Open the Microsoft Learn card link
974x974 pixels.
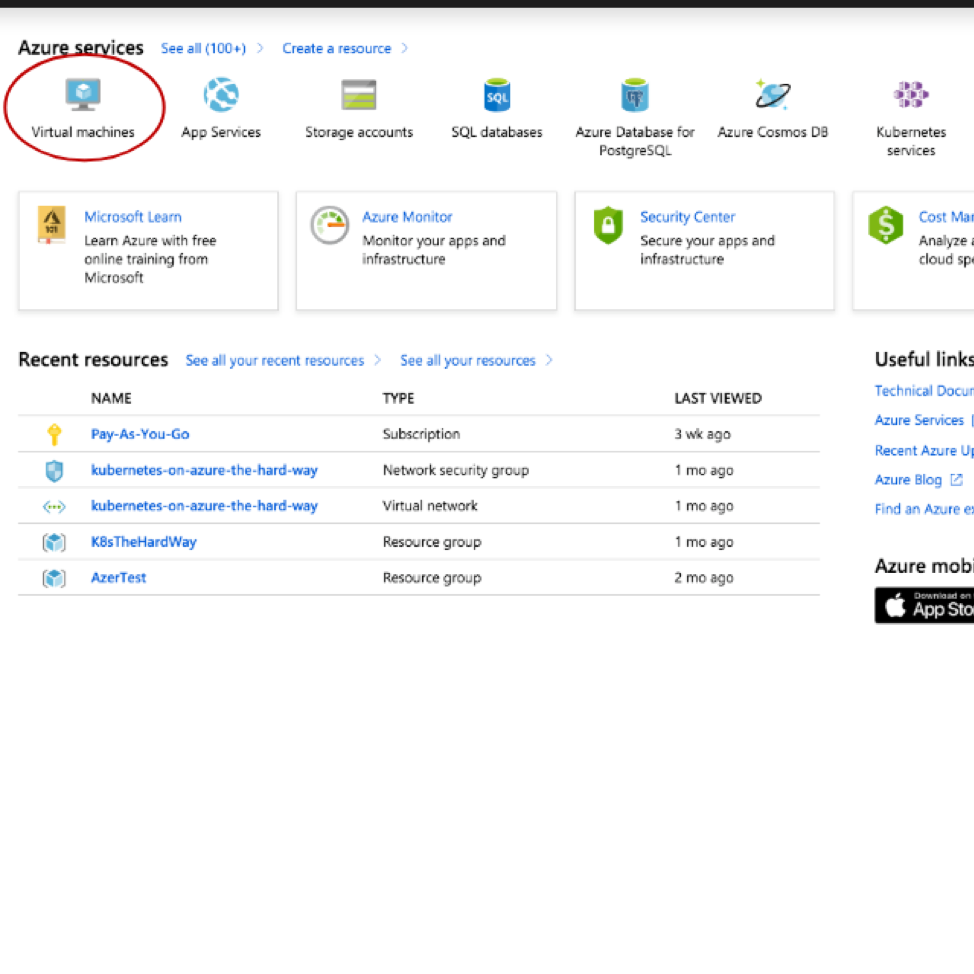(x=133, y=217)
